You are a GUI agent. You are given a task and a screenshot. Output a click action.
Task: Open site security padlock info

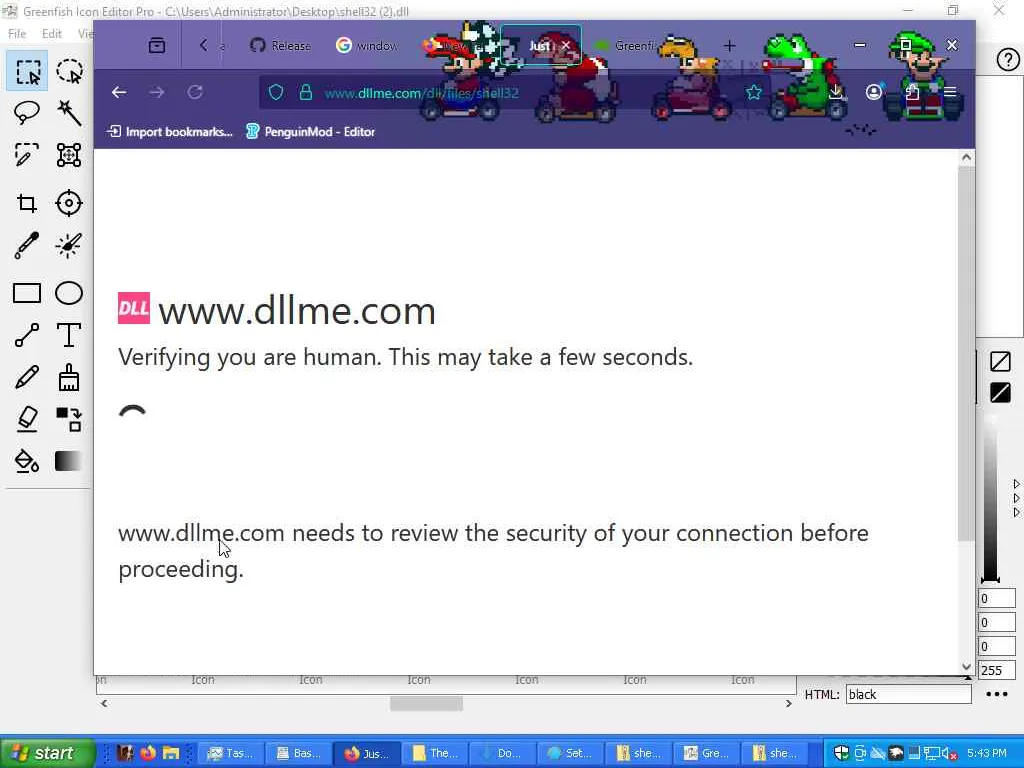click(306, 93)
